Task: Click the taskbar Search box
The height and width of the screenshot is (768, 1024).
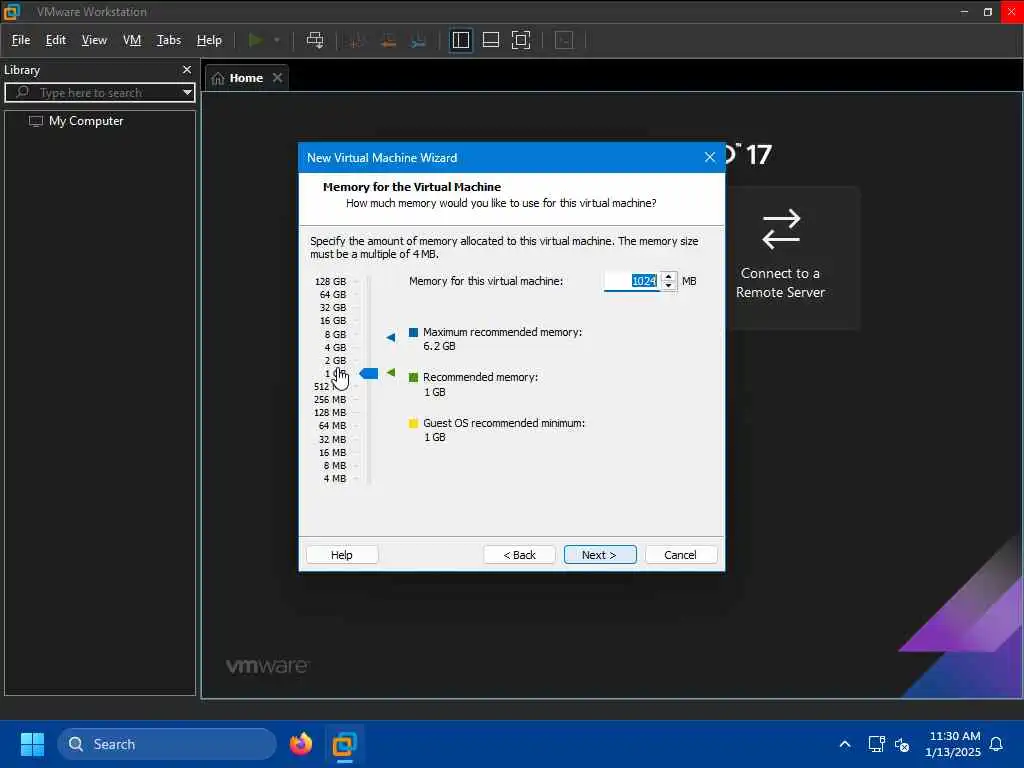Action: [x=167, y=744]
